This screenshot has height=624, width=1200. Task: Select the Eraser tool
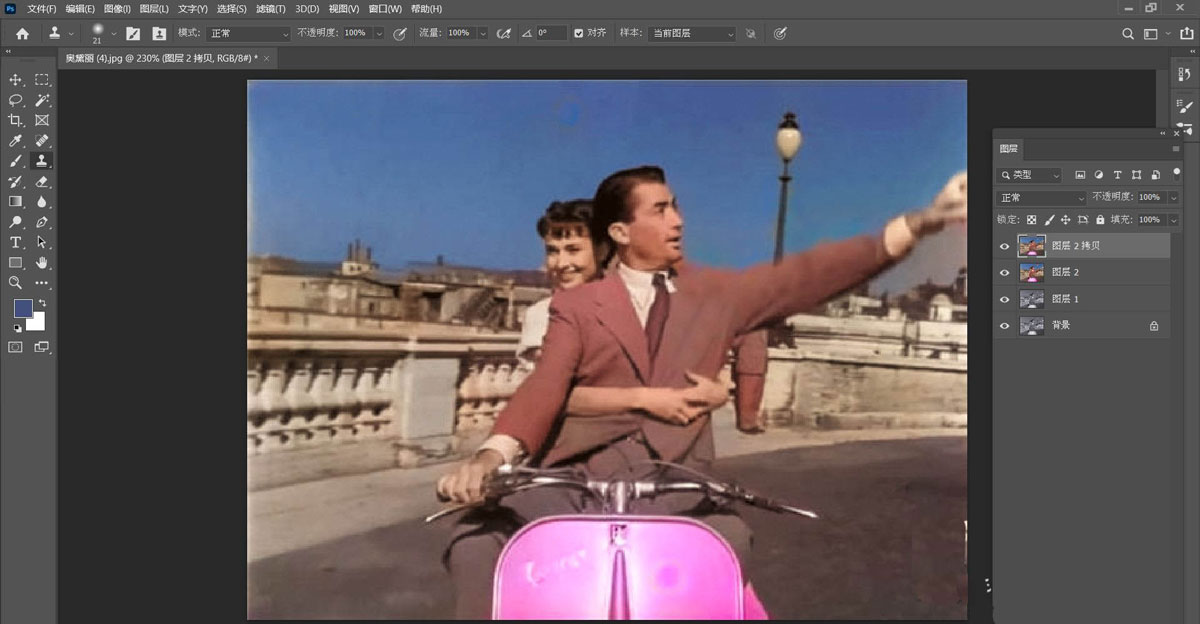coord(42,182)
